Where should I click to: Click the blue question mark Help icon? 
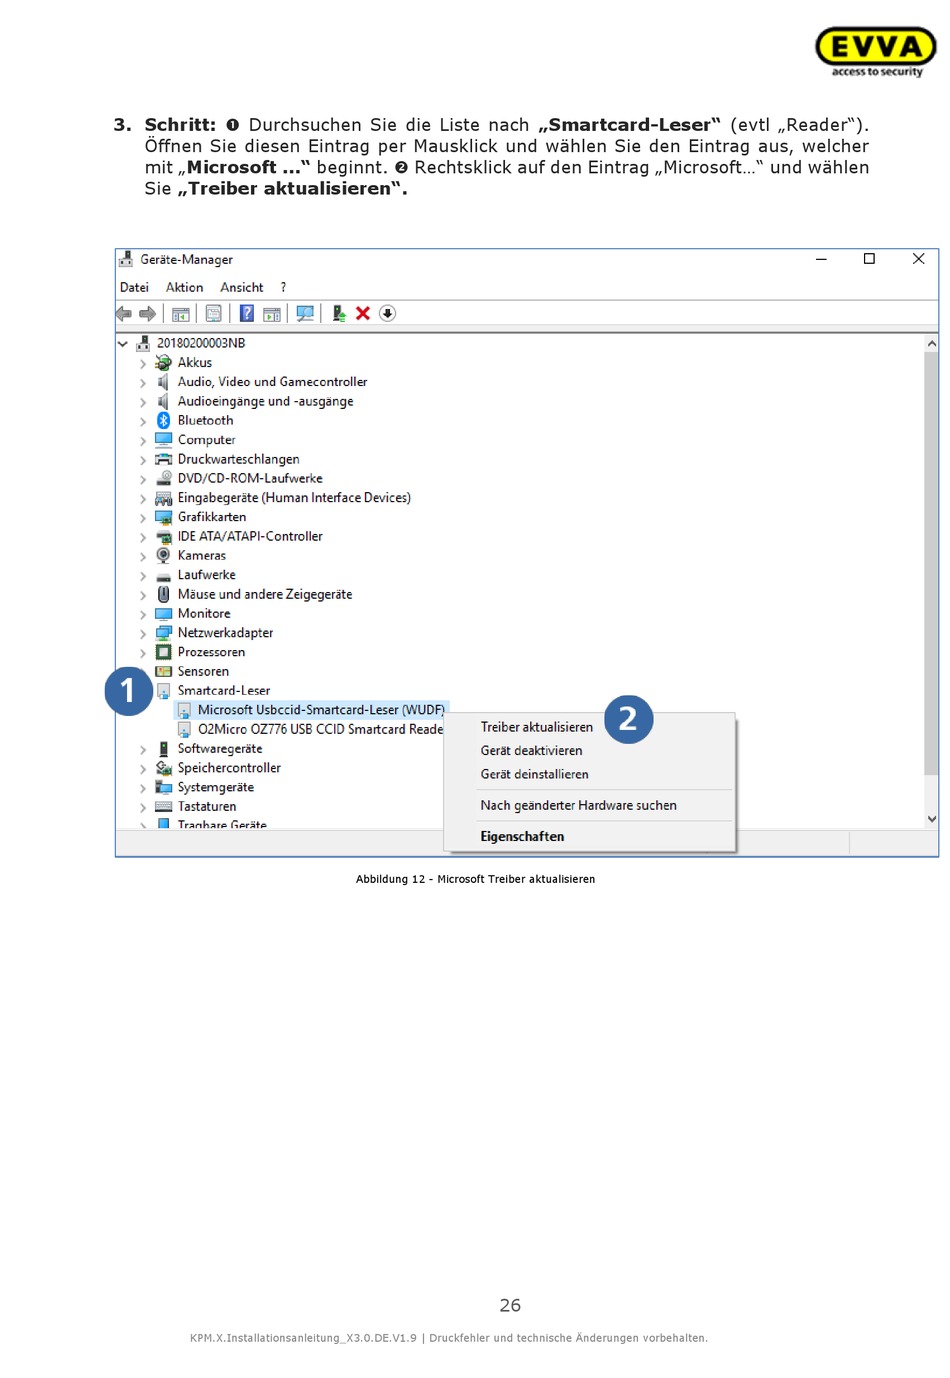247,314
